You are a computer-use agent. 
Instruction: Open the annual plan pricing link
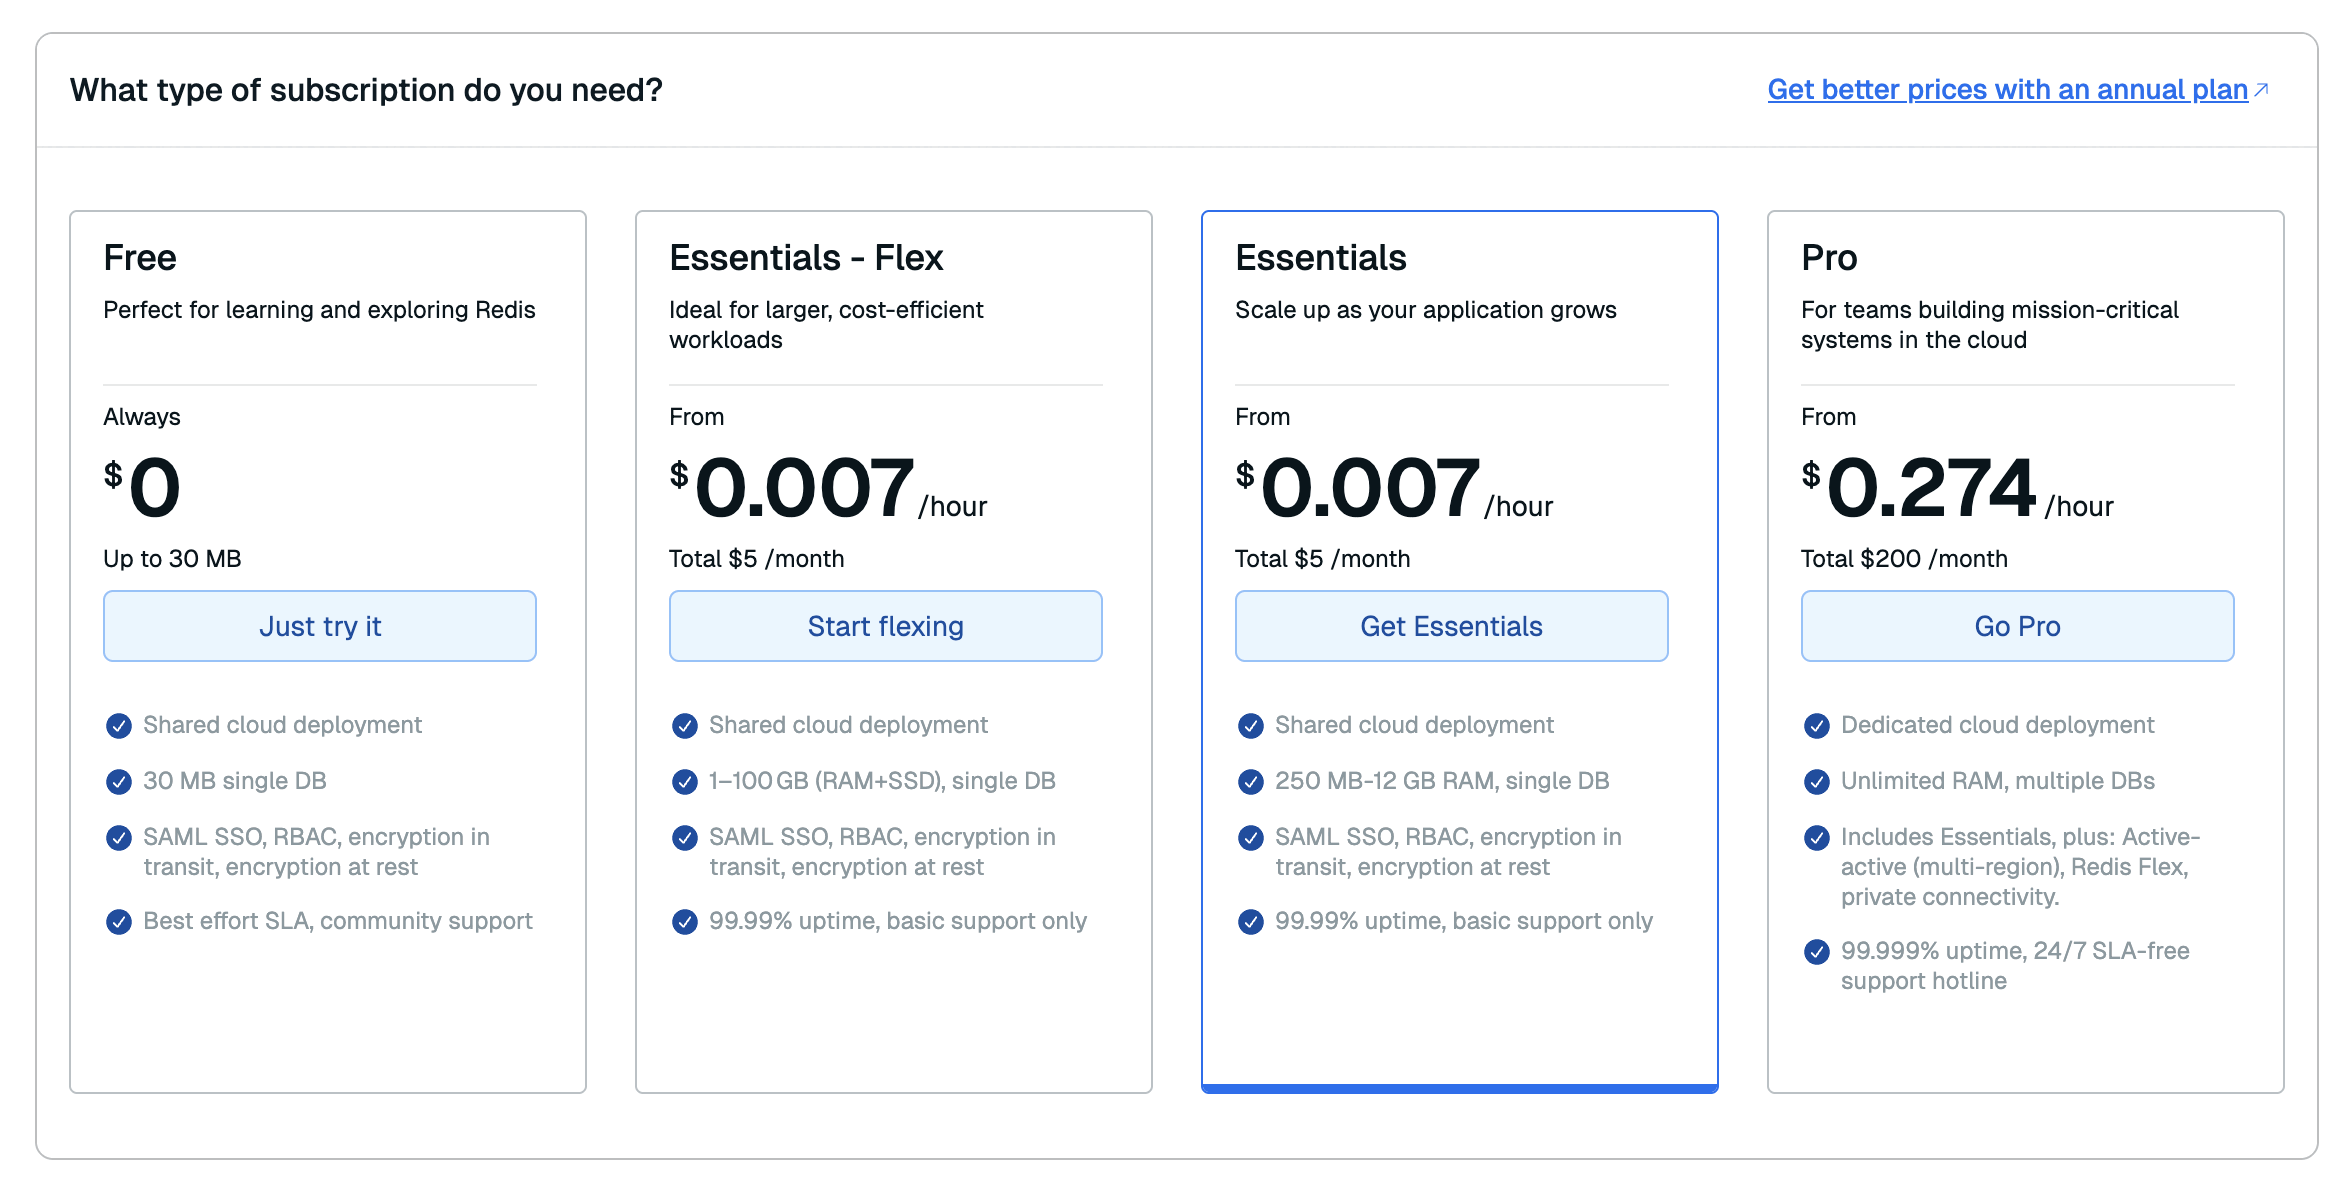(x=2006, y=90)
